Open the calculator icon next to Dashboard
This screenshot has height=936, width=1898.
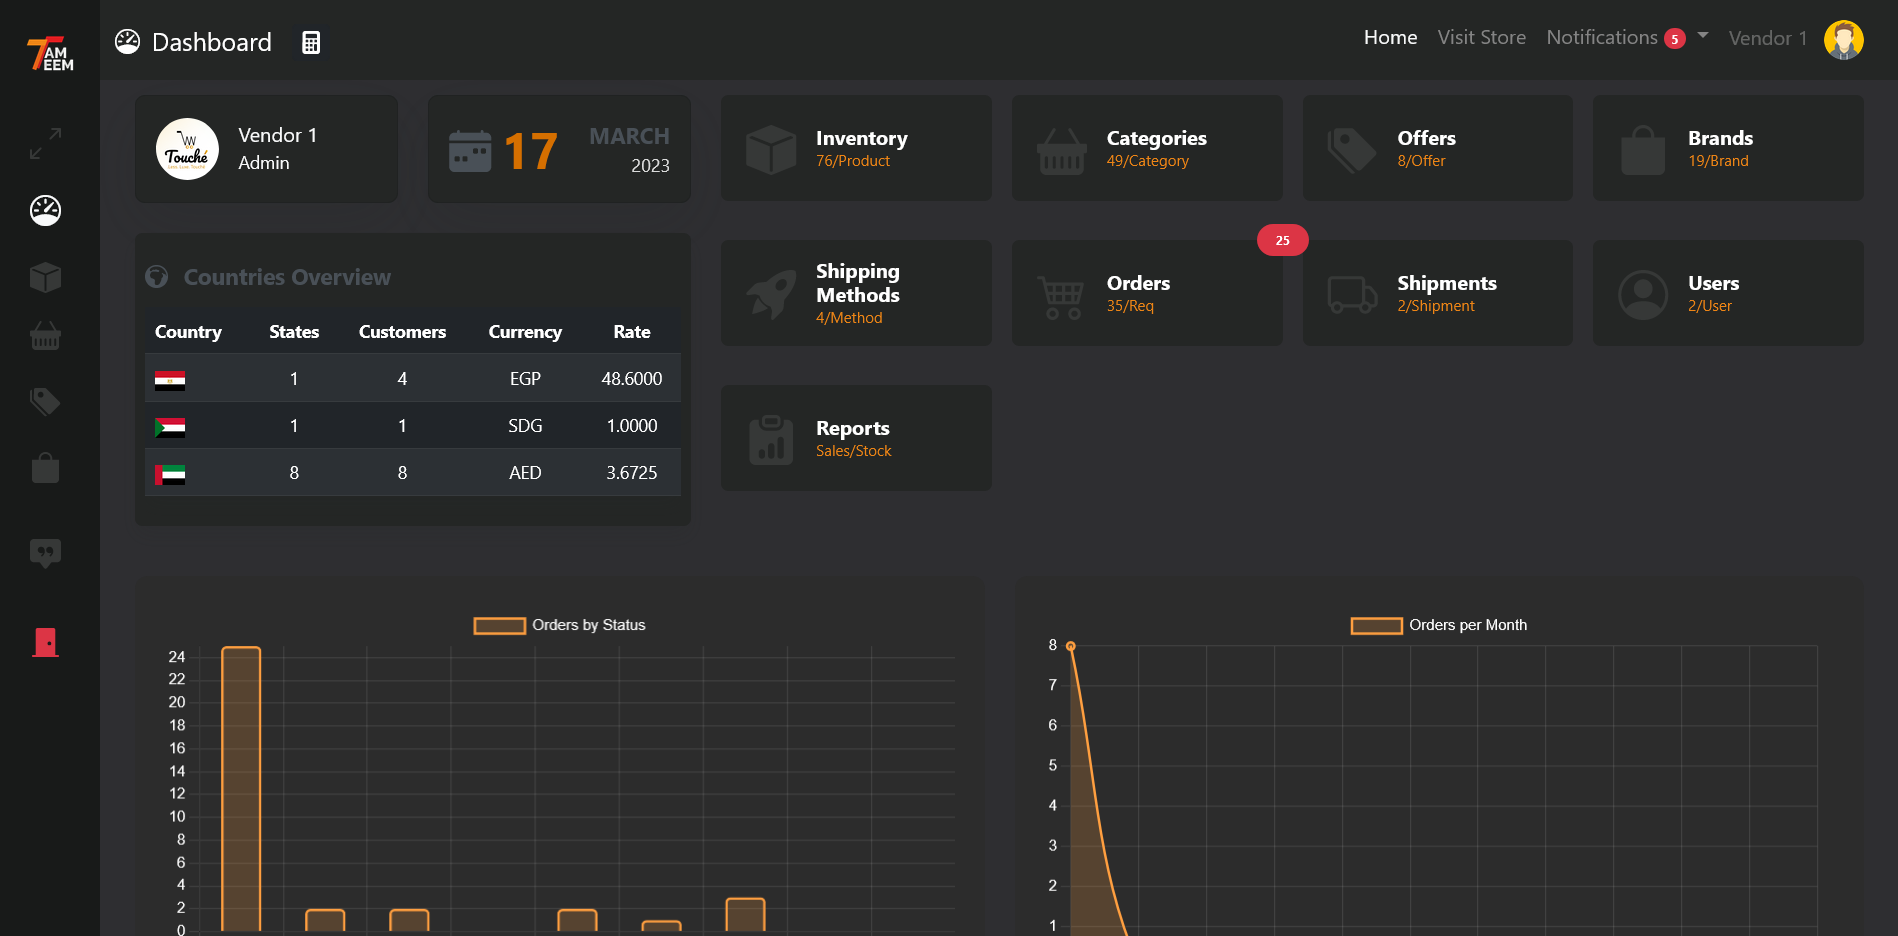tap(310, 42)
